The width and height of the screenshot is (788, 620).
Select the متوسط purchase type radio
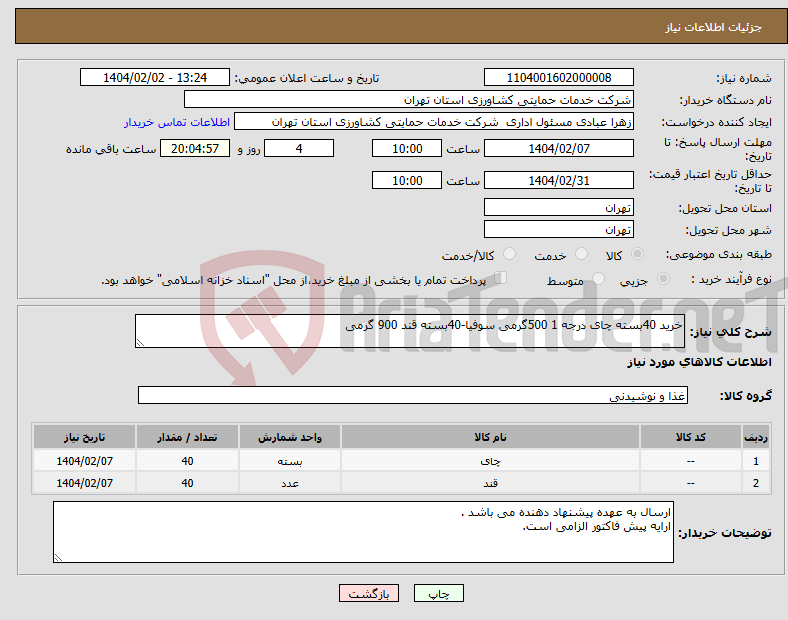click(x=598, y=279)
